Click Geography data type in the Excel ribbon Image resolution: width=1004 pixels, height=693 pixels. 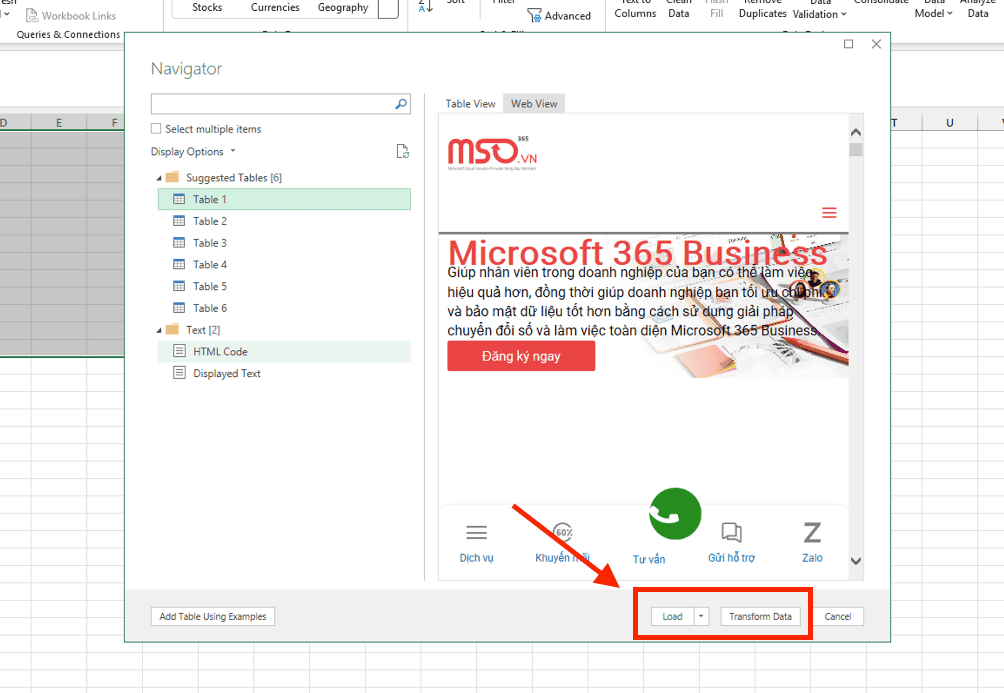(343, 8)
